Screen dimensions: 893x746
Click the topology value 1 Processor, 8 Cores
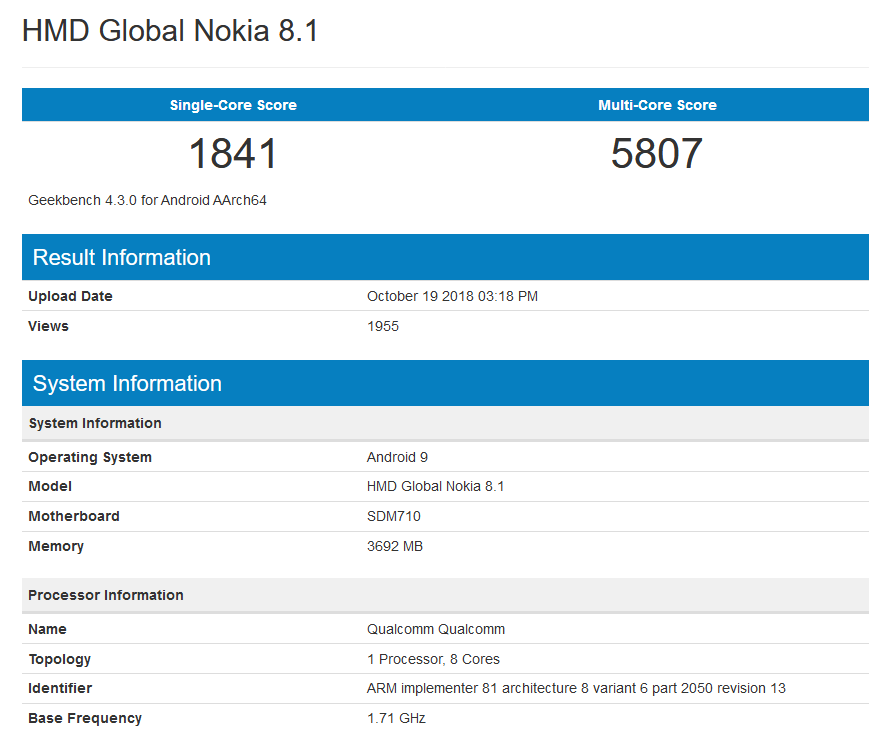coord(433,659)
